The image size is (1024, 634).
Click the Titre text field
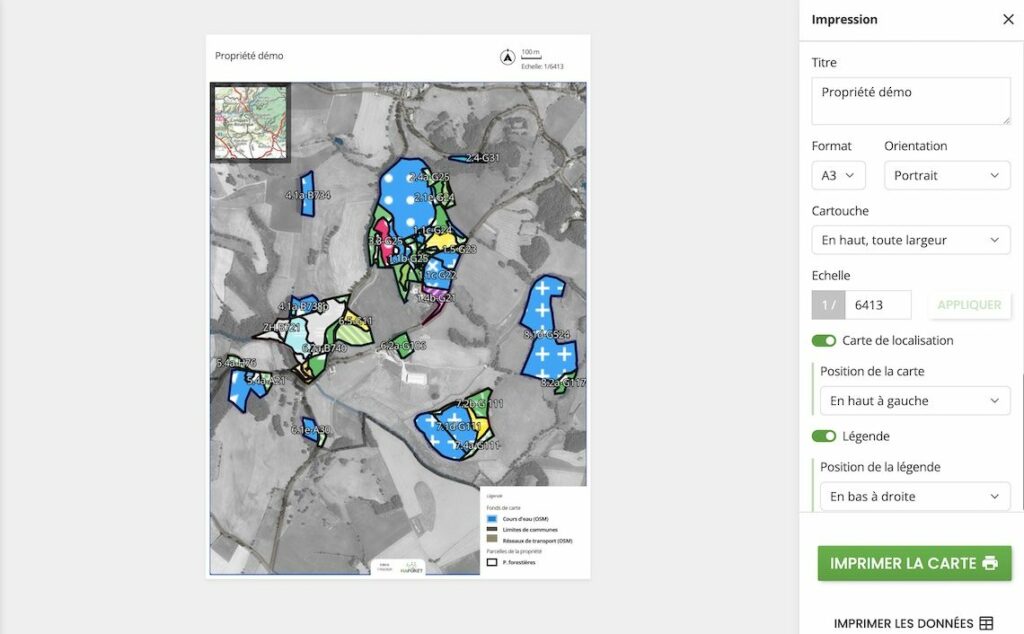[910, 100]
